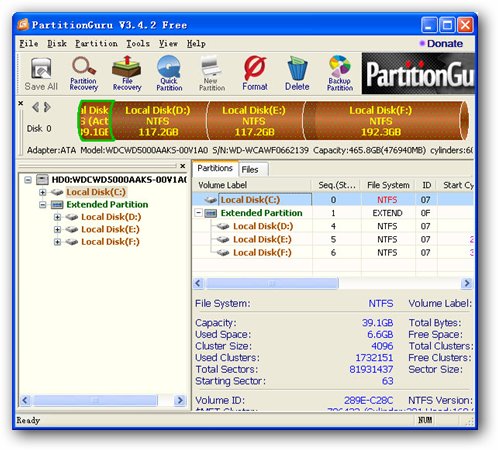Click drive icon of Local Disk(D:) table row
The height and width of the screenshot is (450, 498).
223,226
